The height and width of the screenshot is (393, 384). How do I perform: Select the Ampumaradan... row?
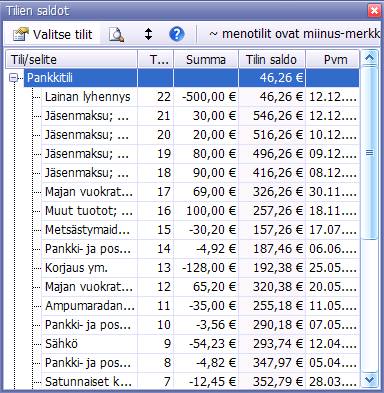(200, 306)
